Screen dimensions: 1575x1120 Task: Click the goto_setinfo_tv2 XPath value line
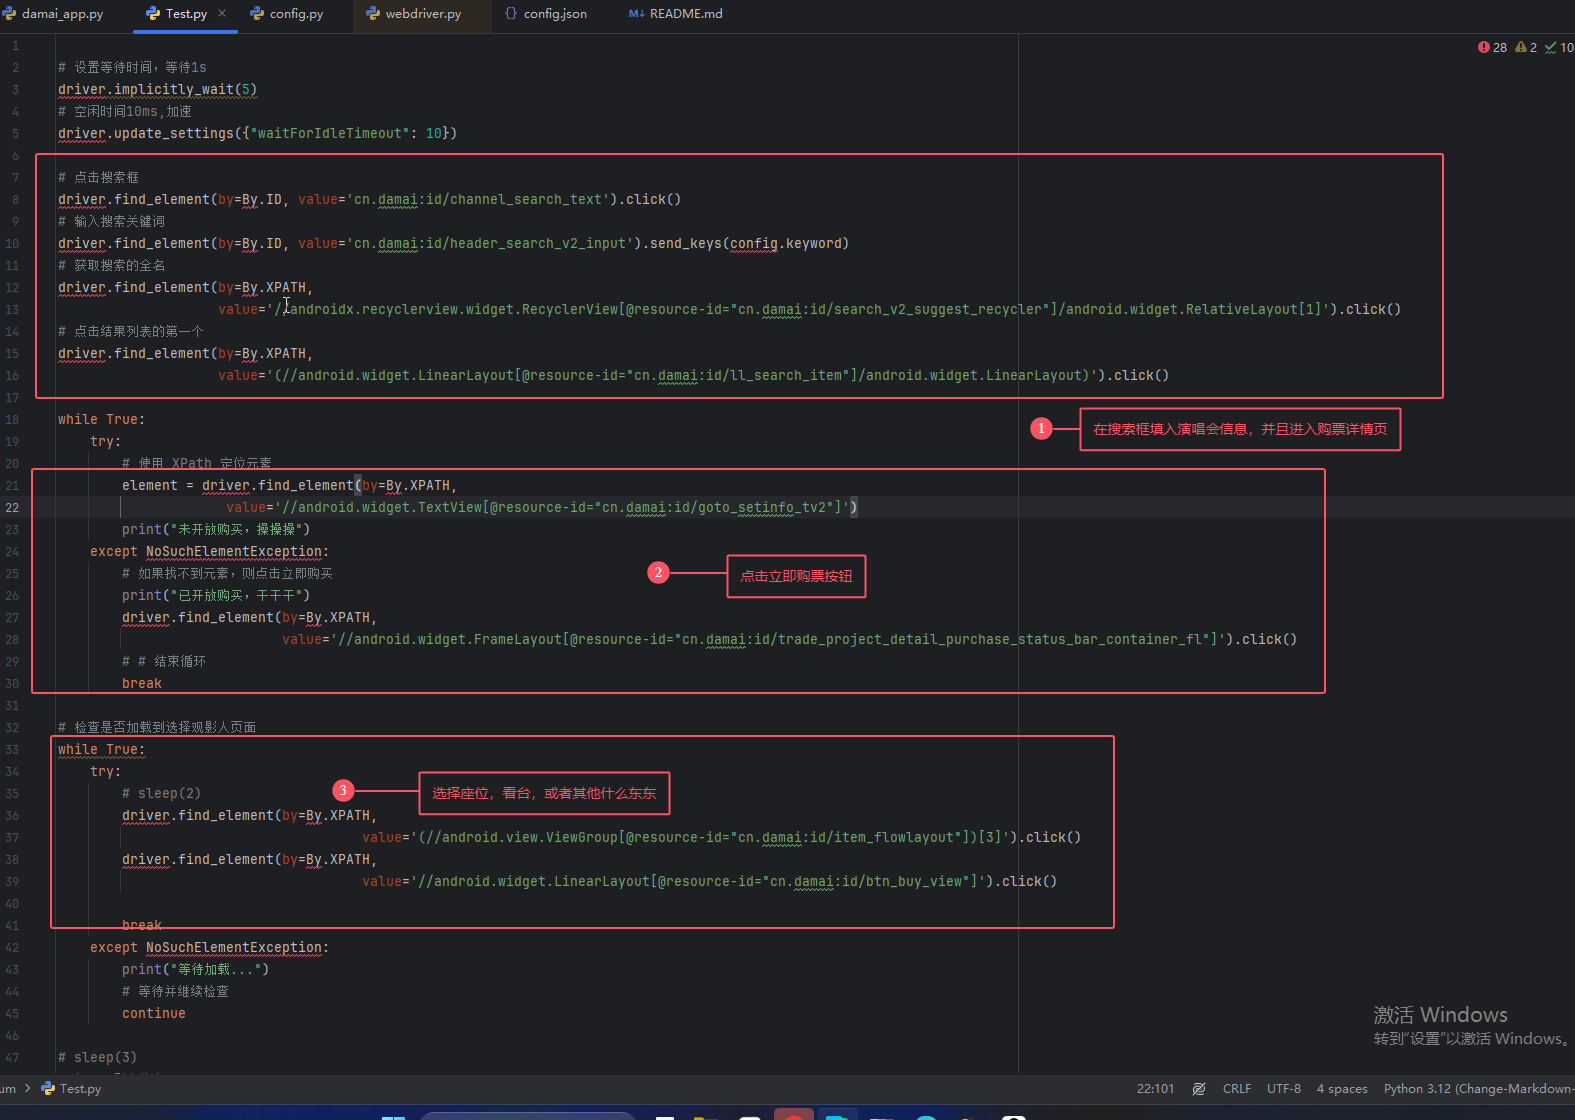click(541, 507)
